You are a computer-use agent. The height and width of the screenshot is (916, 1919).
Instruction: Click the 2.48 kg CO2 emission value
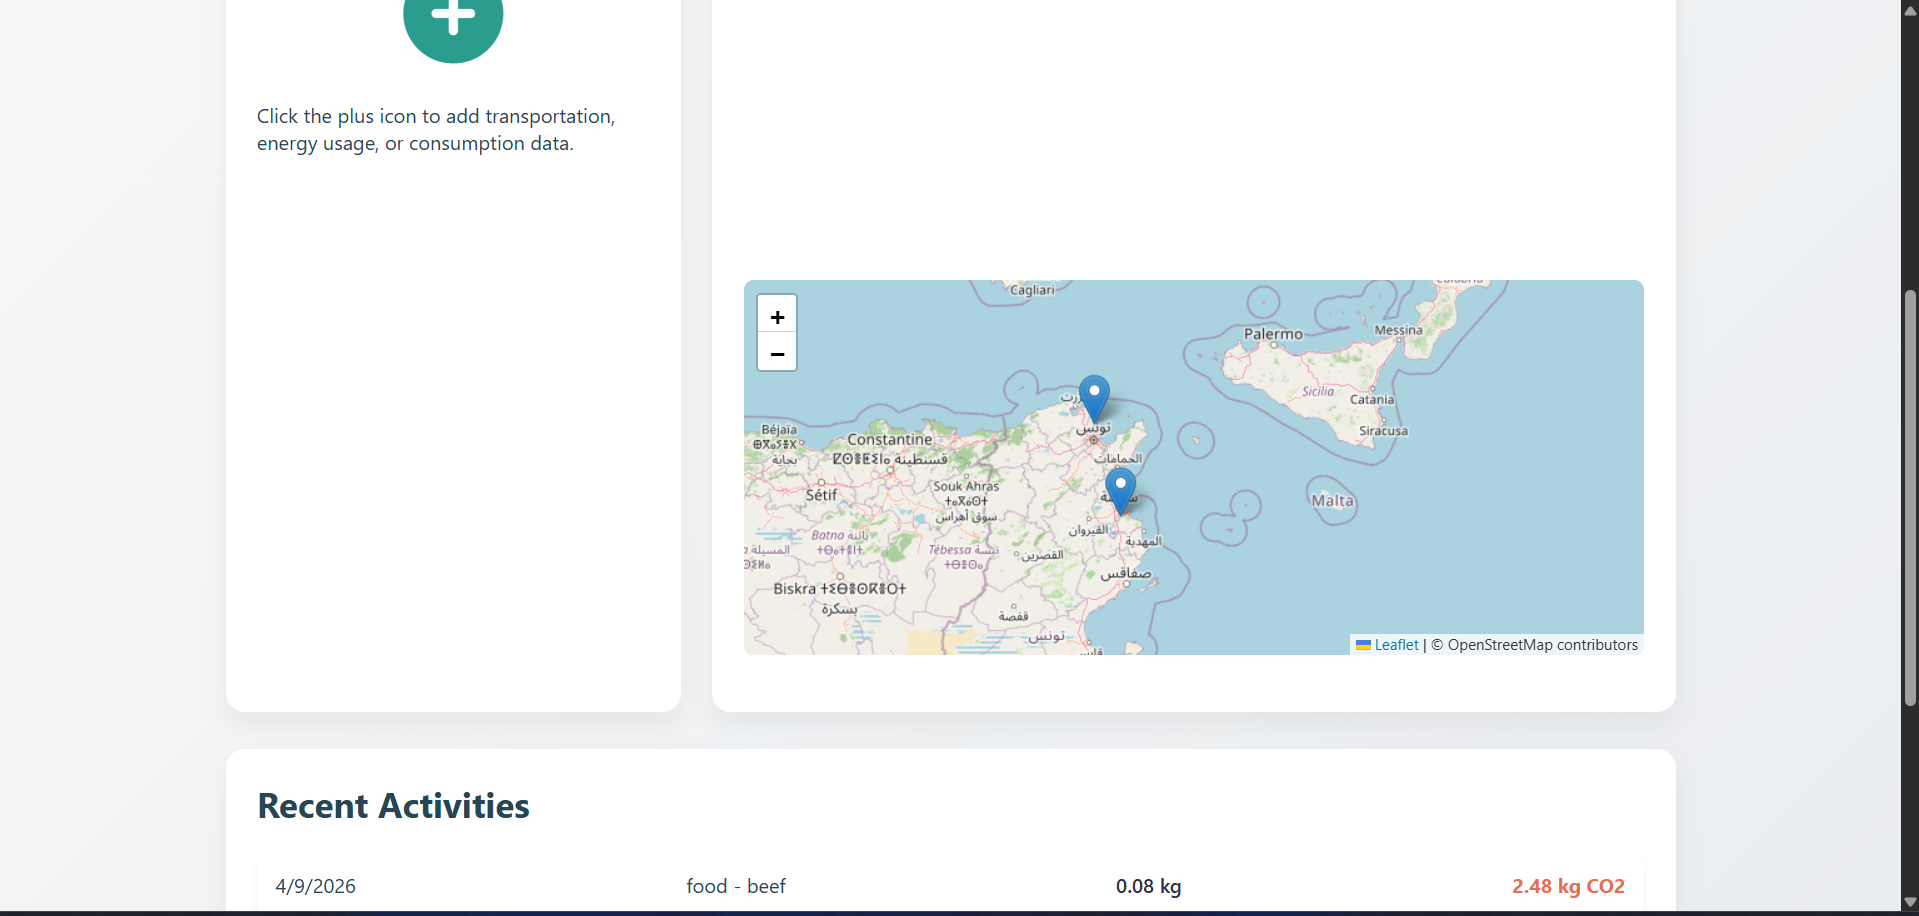pyautogui.click(x=1567, y=886)
